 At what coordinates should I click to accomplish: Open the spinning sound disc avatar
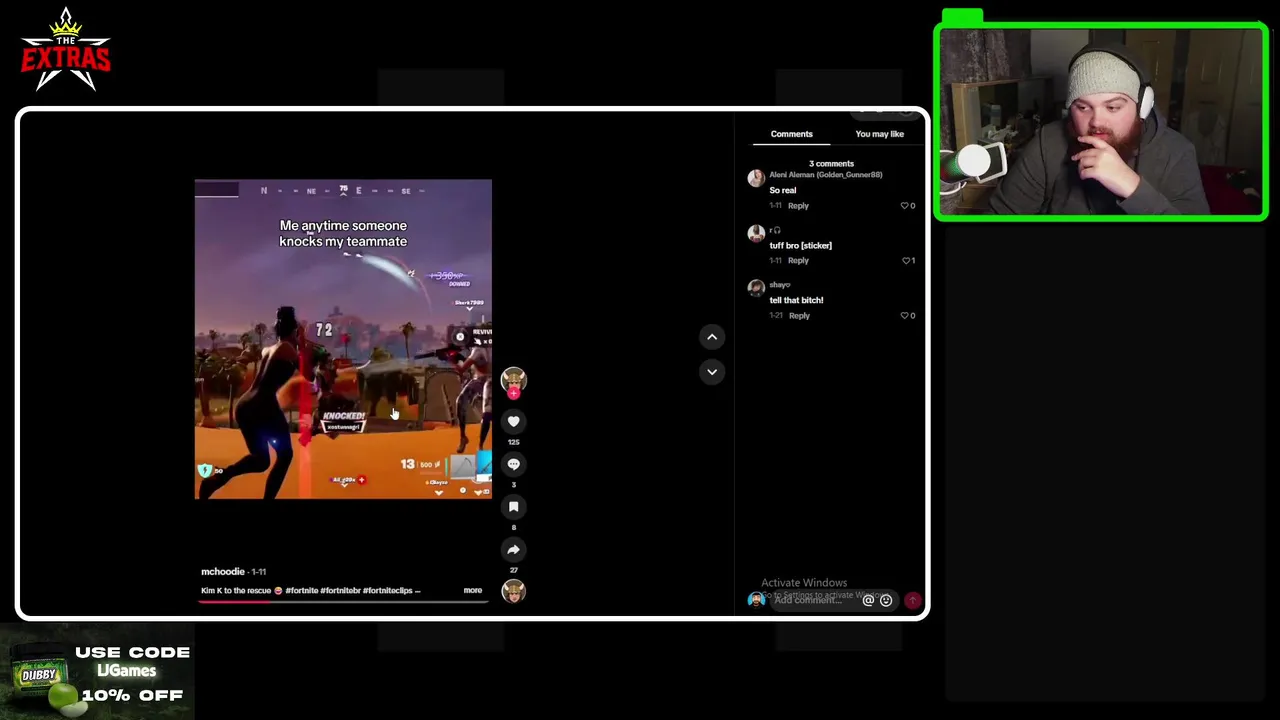coord(513,591)
